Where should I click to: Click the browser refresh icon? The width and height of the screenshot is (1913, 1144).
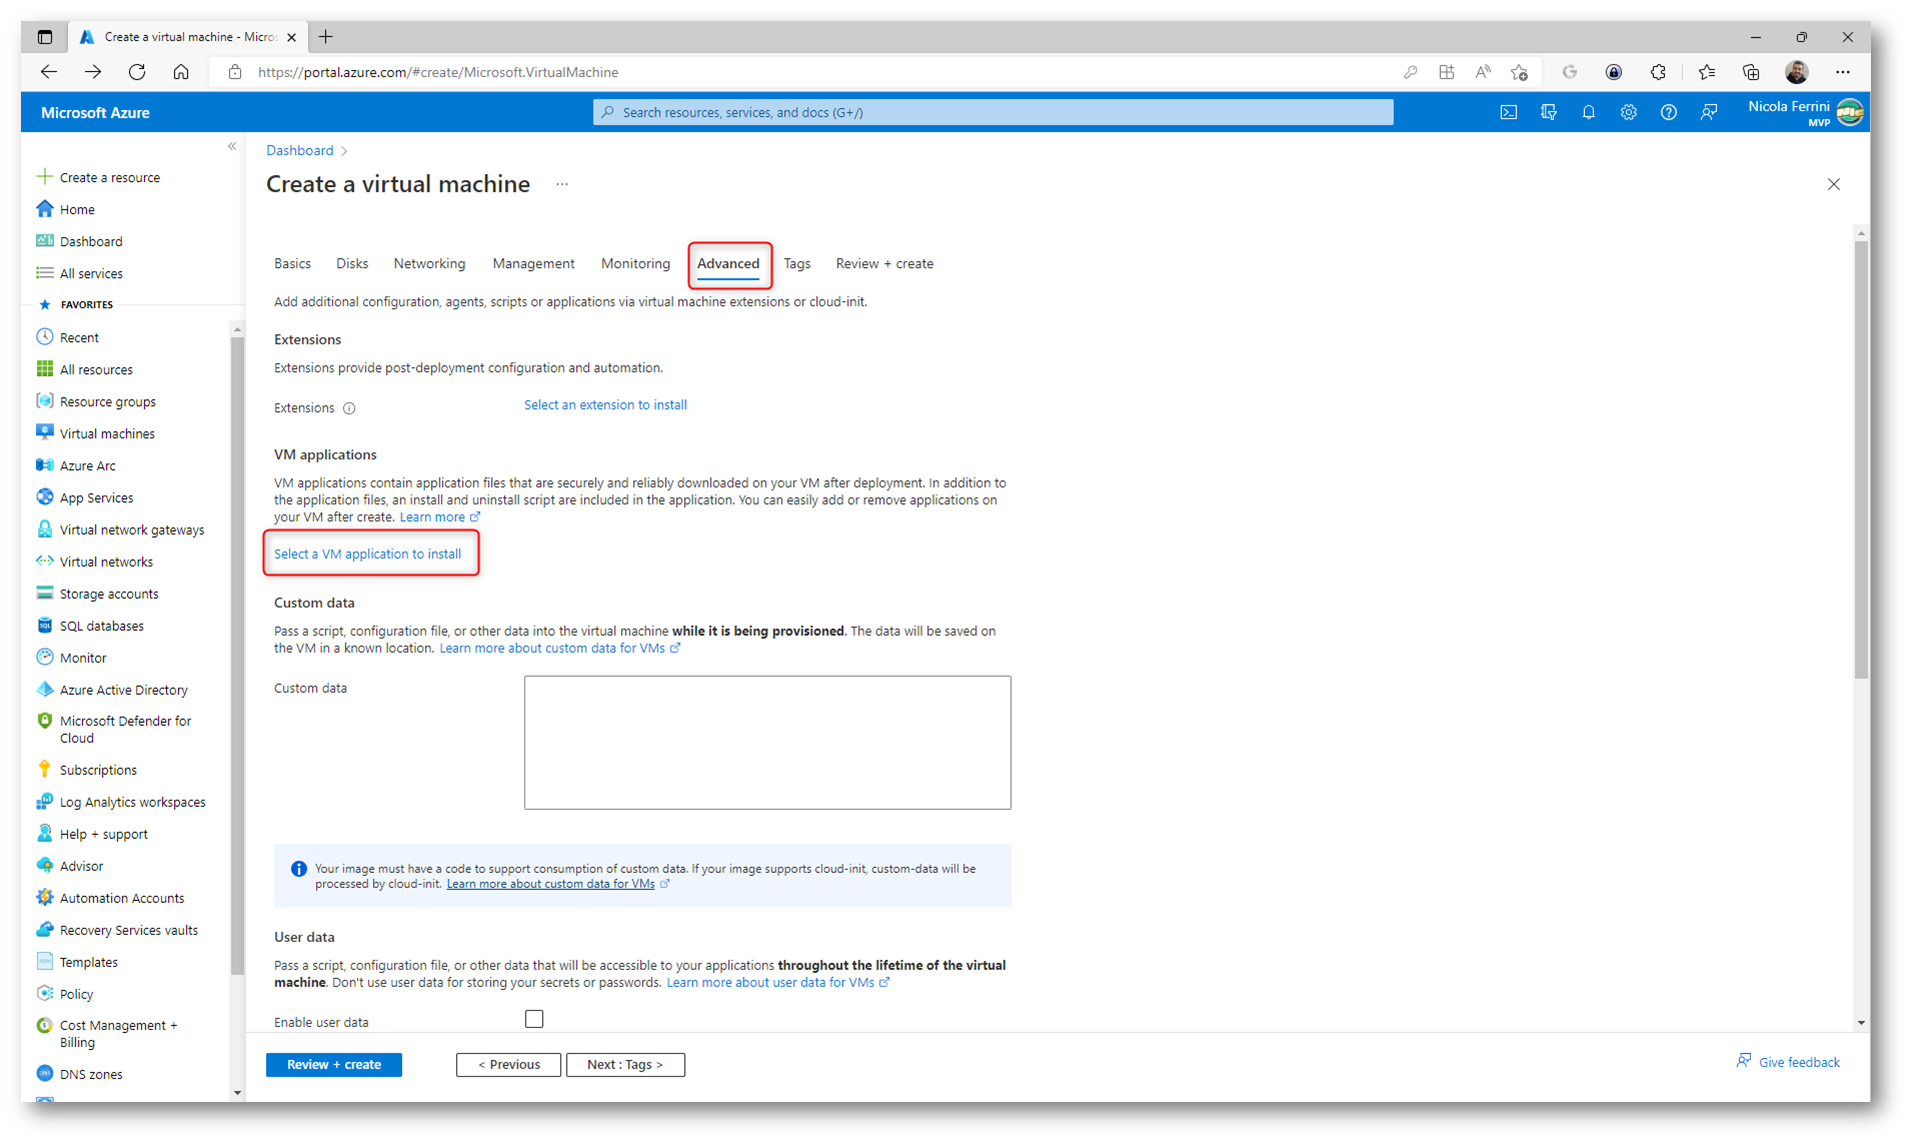click(137, 72)
